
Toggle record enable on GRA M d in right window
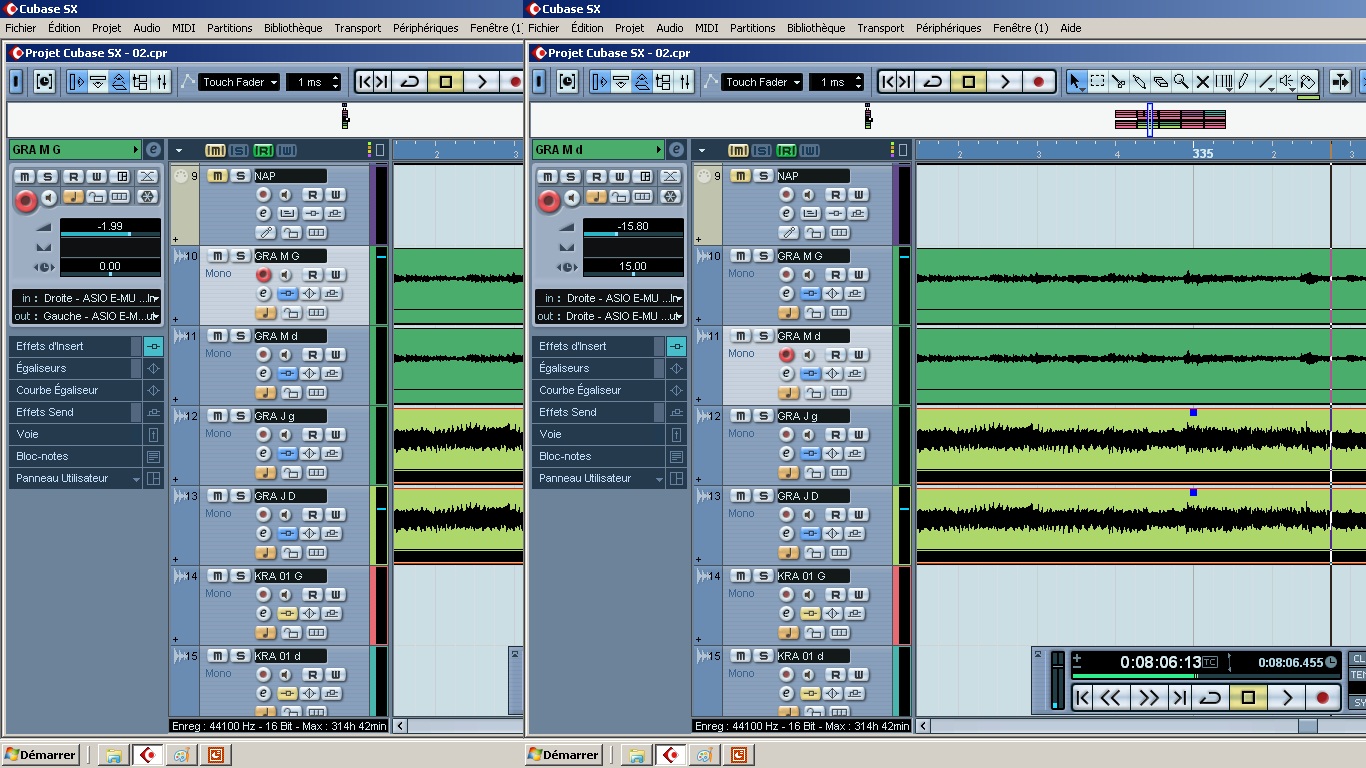pos(787,354)
